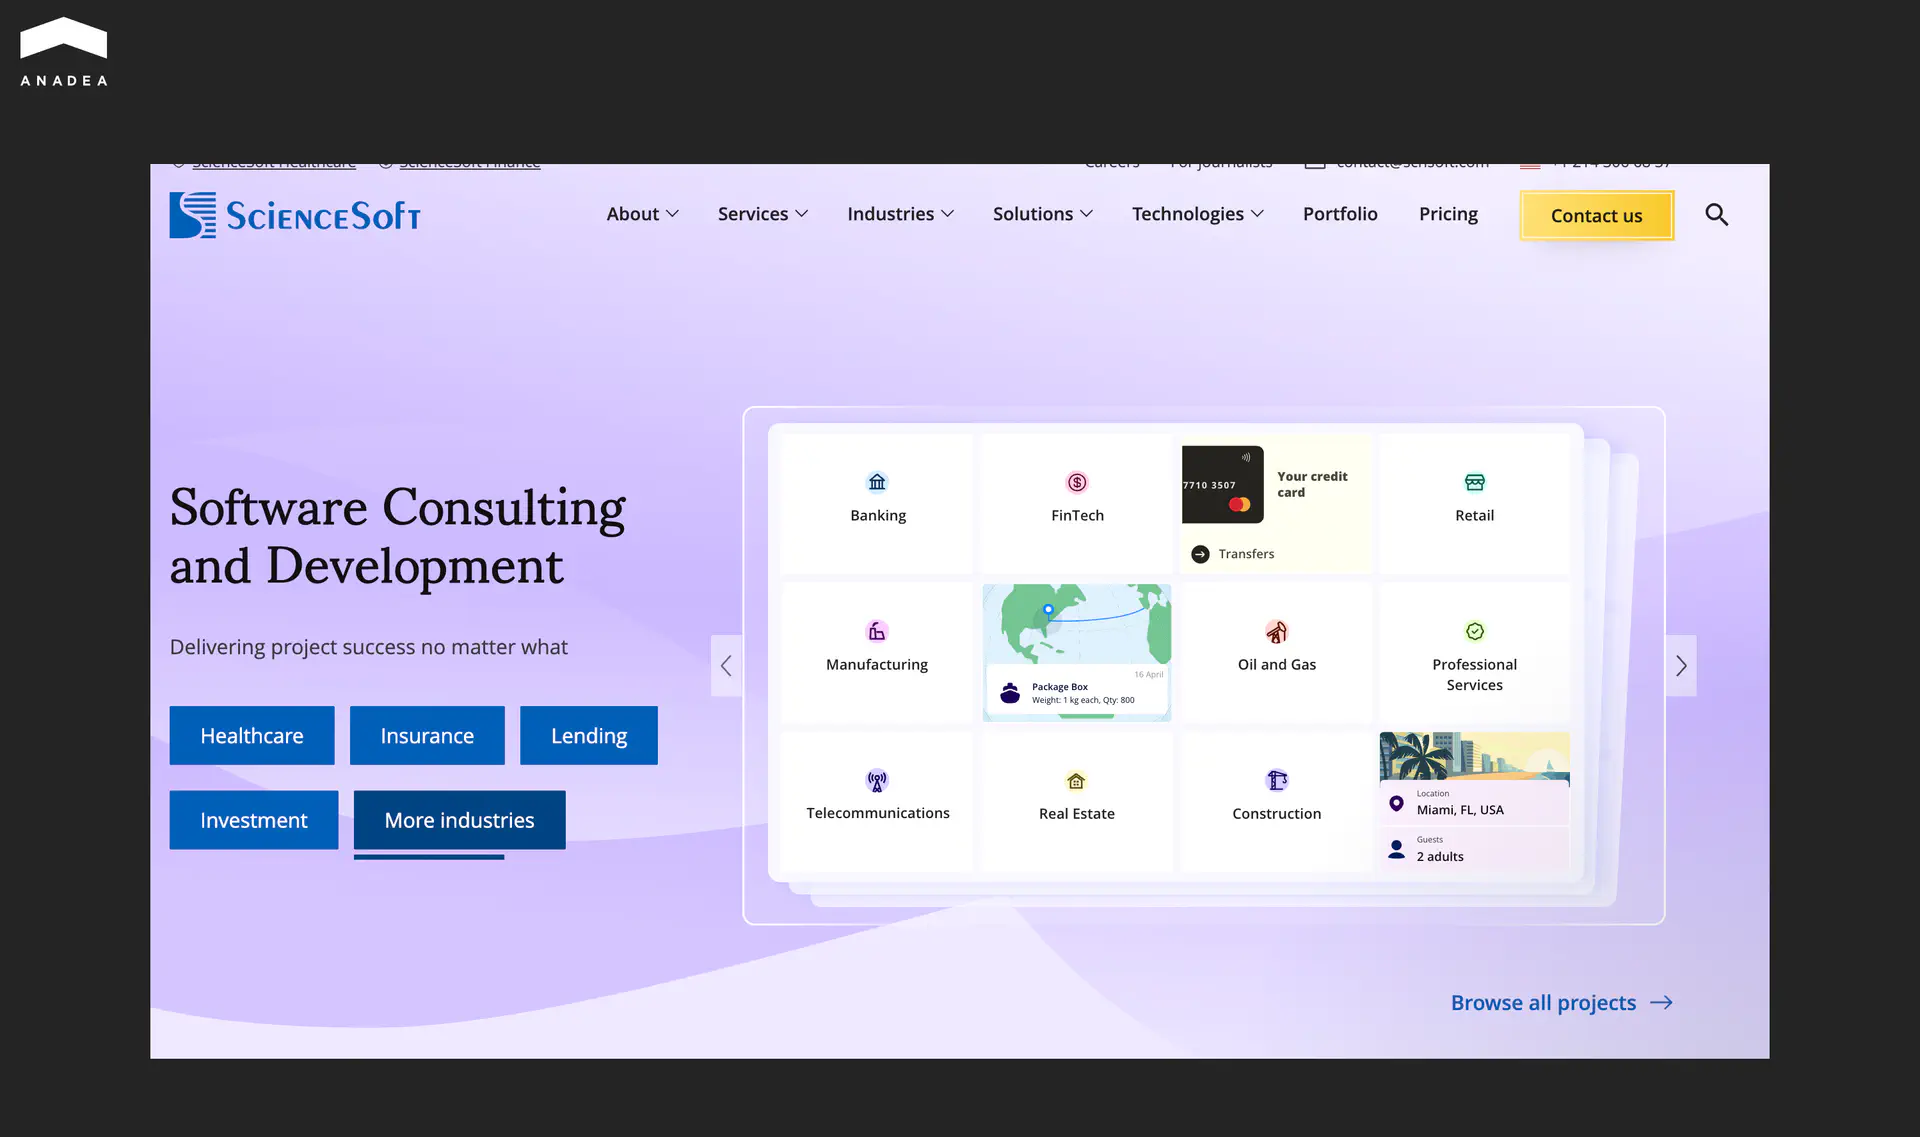Click the Real Estate house icon
This screenshot has width=1920, height=1137.
[1076, 781]
